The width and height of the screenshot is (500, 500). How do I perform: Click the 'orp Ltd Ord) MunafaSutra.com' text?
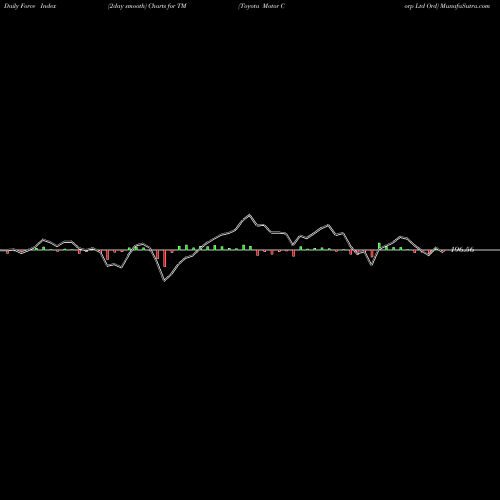[x=447, y=6]
